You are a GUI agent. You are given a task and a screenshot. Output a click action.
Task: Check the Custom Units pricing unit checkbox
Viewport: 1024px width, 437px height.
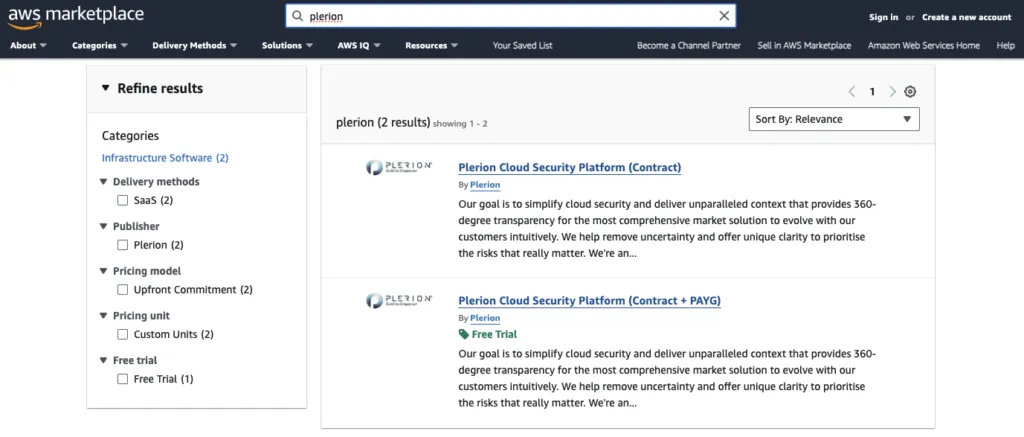(x=122, y=334)
